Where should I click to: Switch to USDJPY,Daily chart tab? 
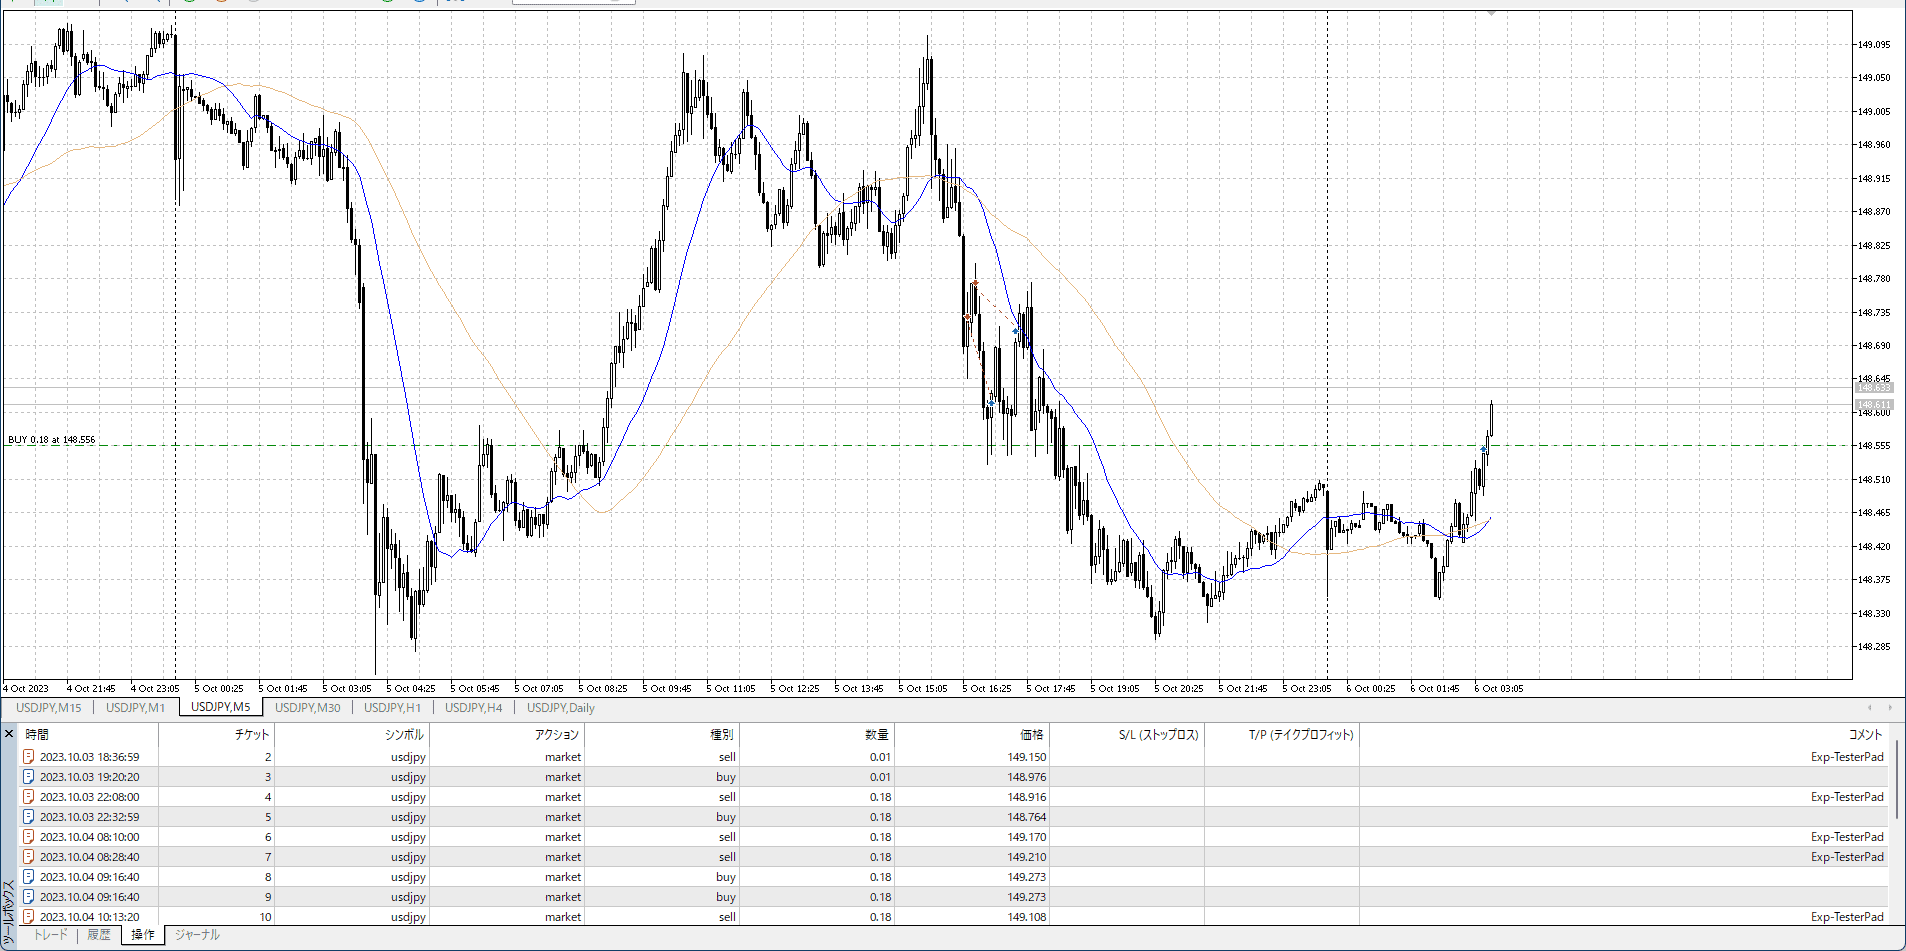560,708
